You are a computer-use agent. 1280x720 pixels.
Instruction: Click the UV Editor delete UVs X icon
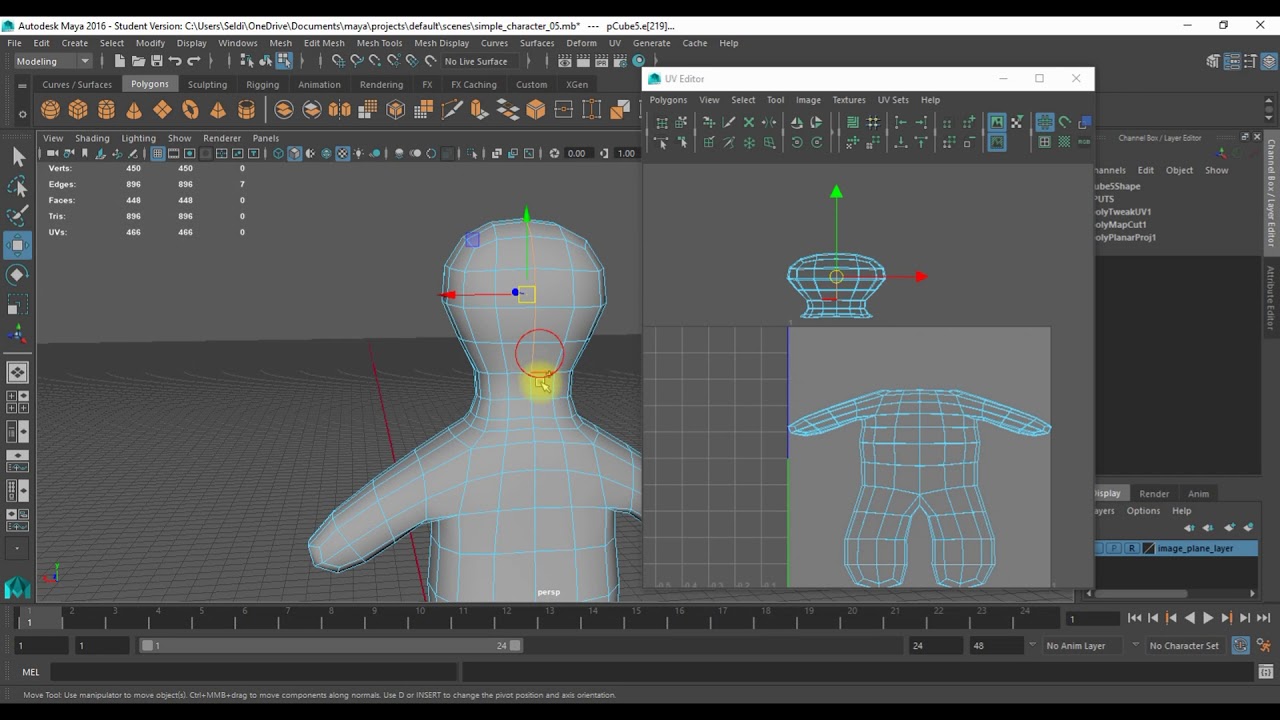pyautogui.click(x=748, y=122)
